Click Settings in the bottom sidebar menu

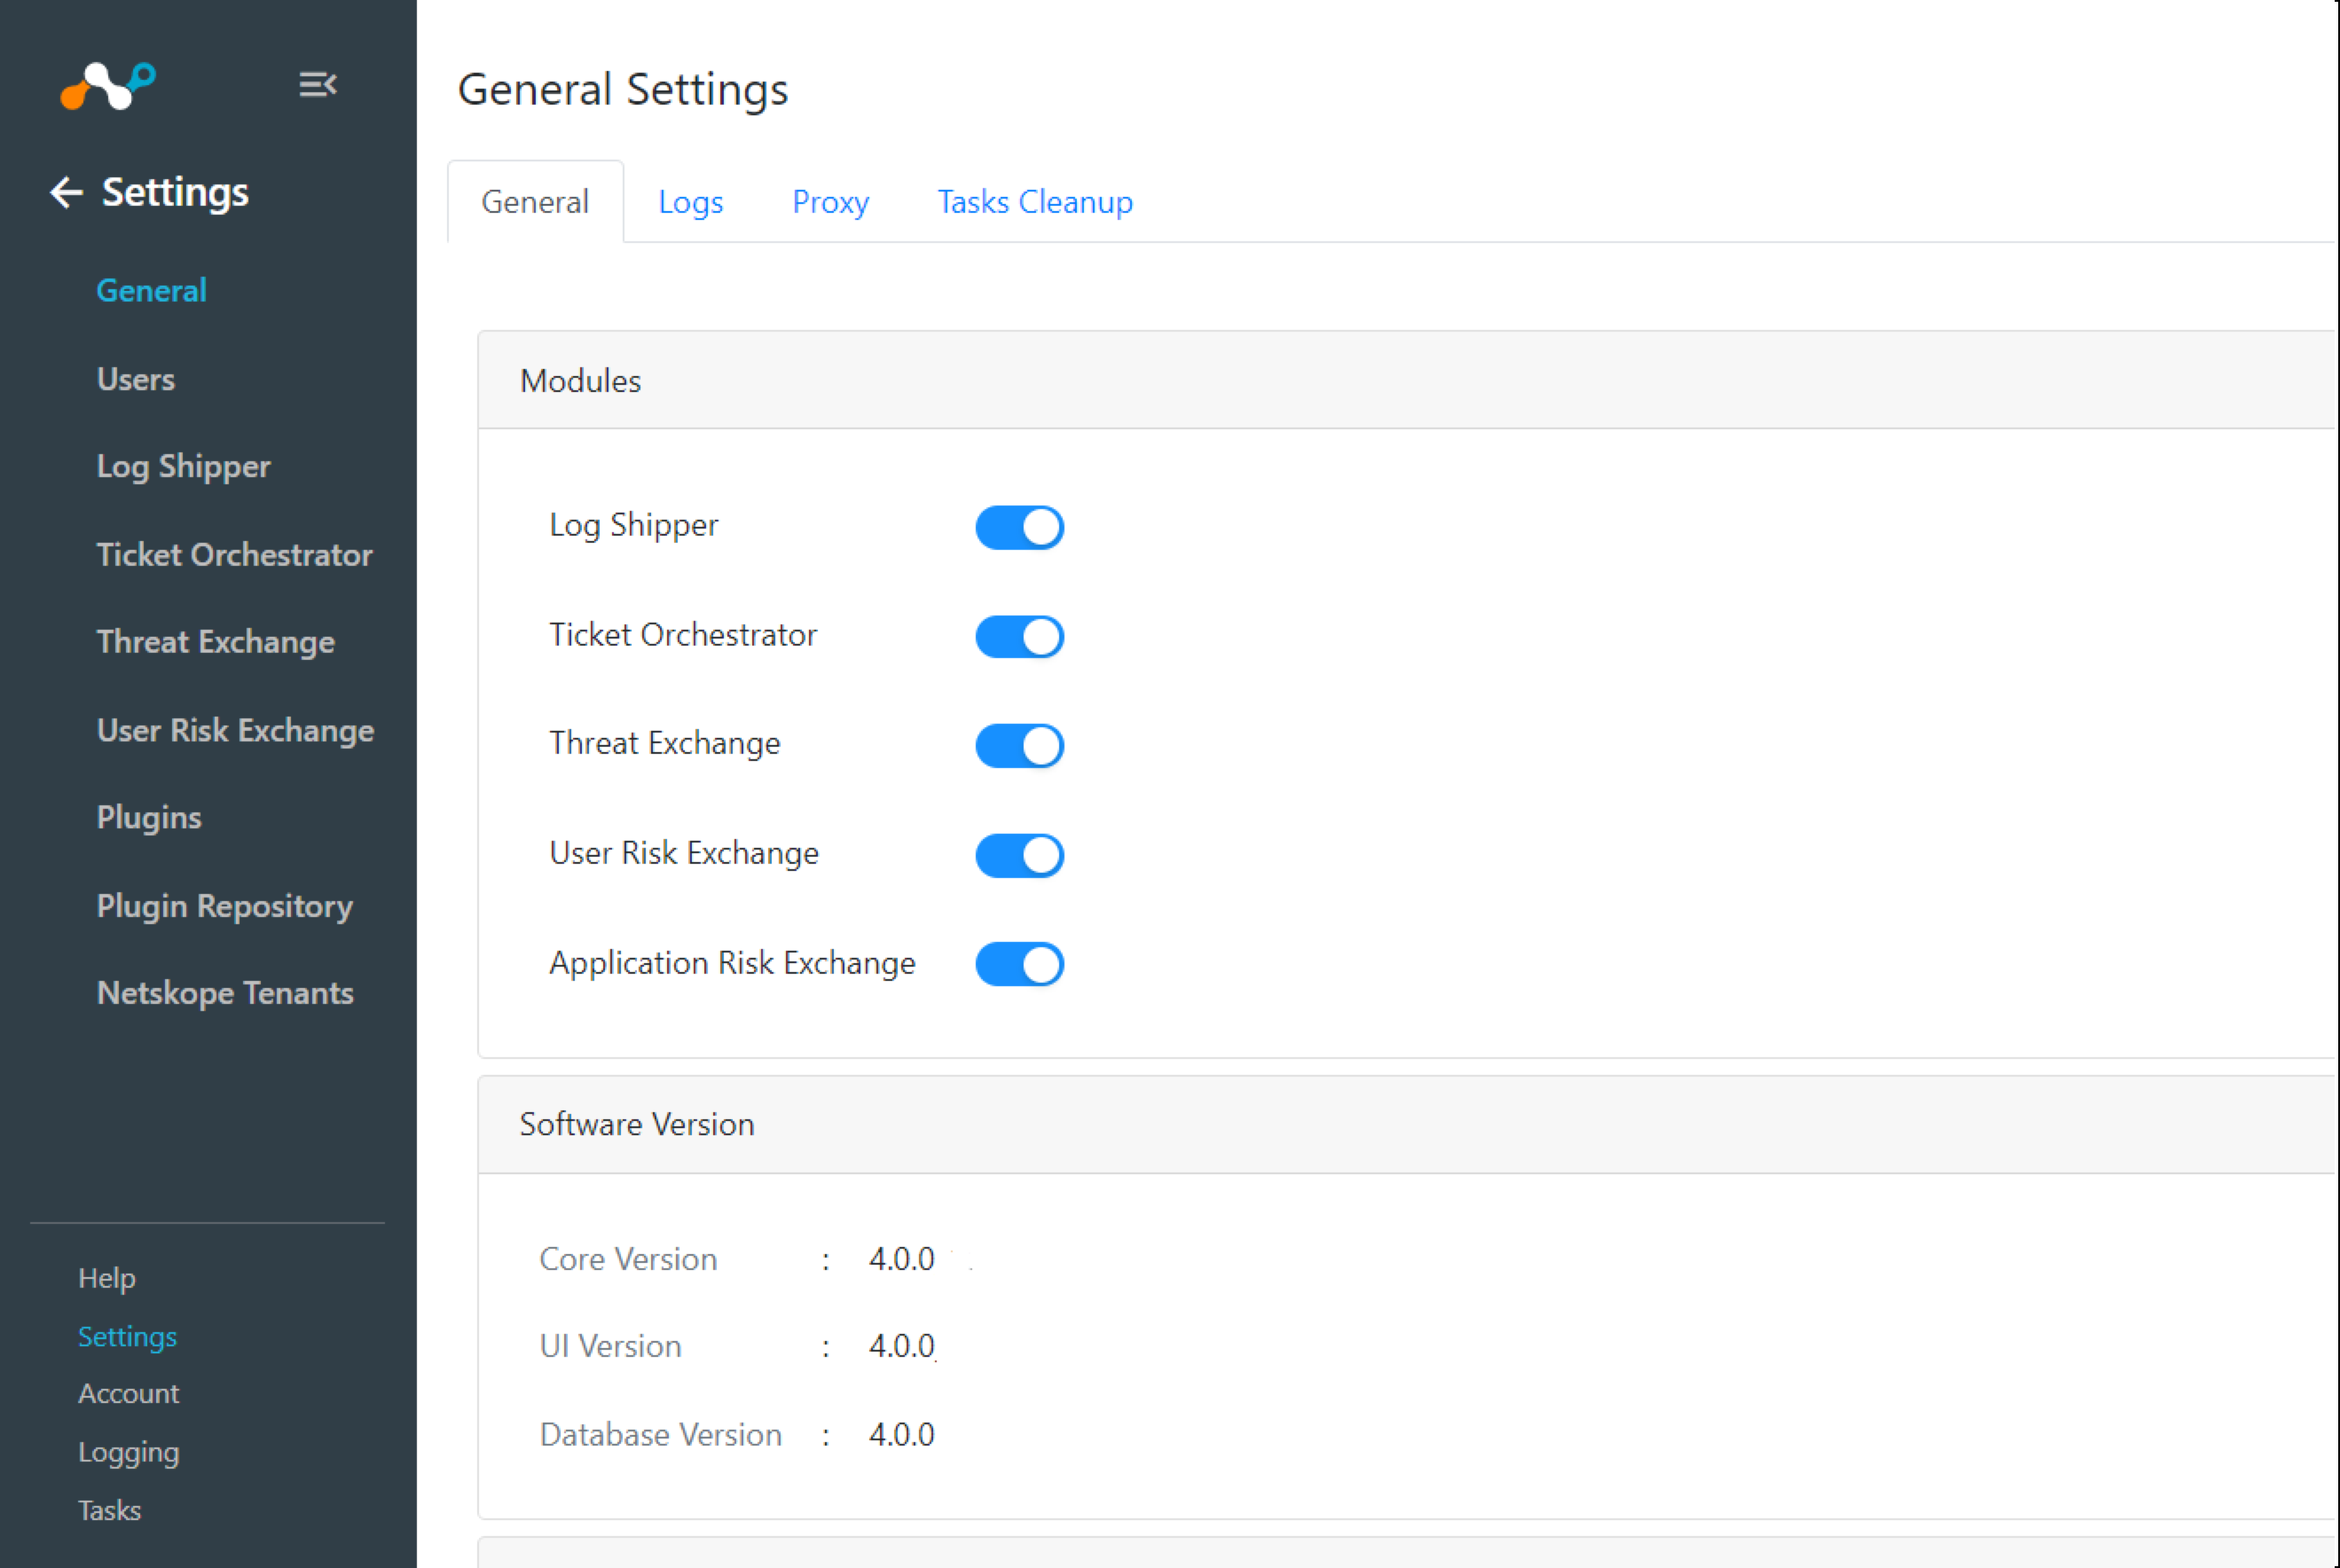point(127,1336)
